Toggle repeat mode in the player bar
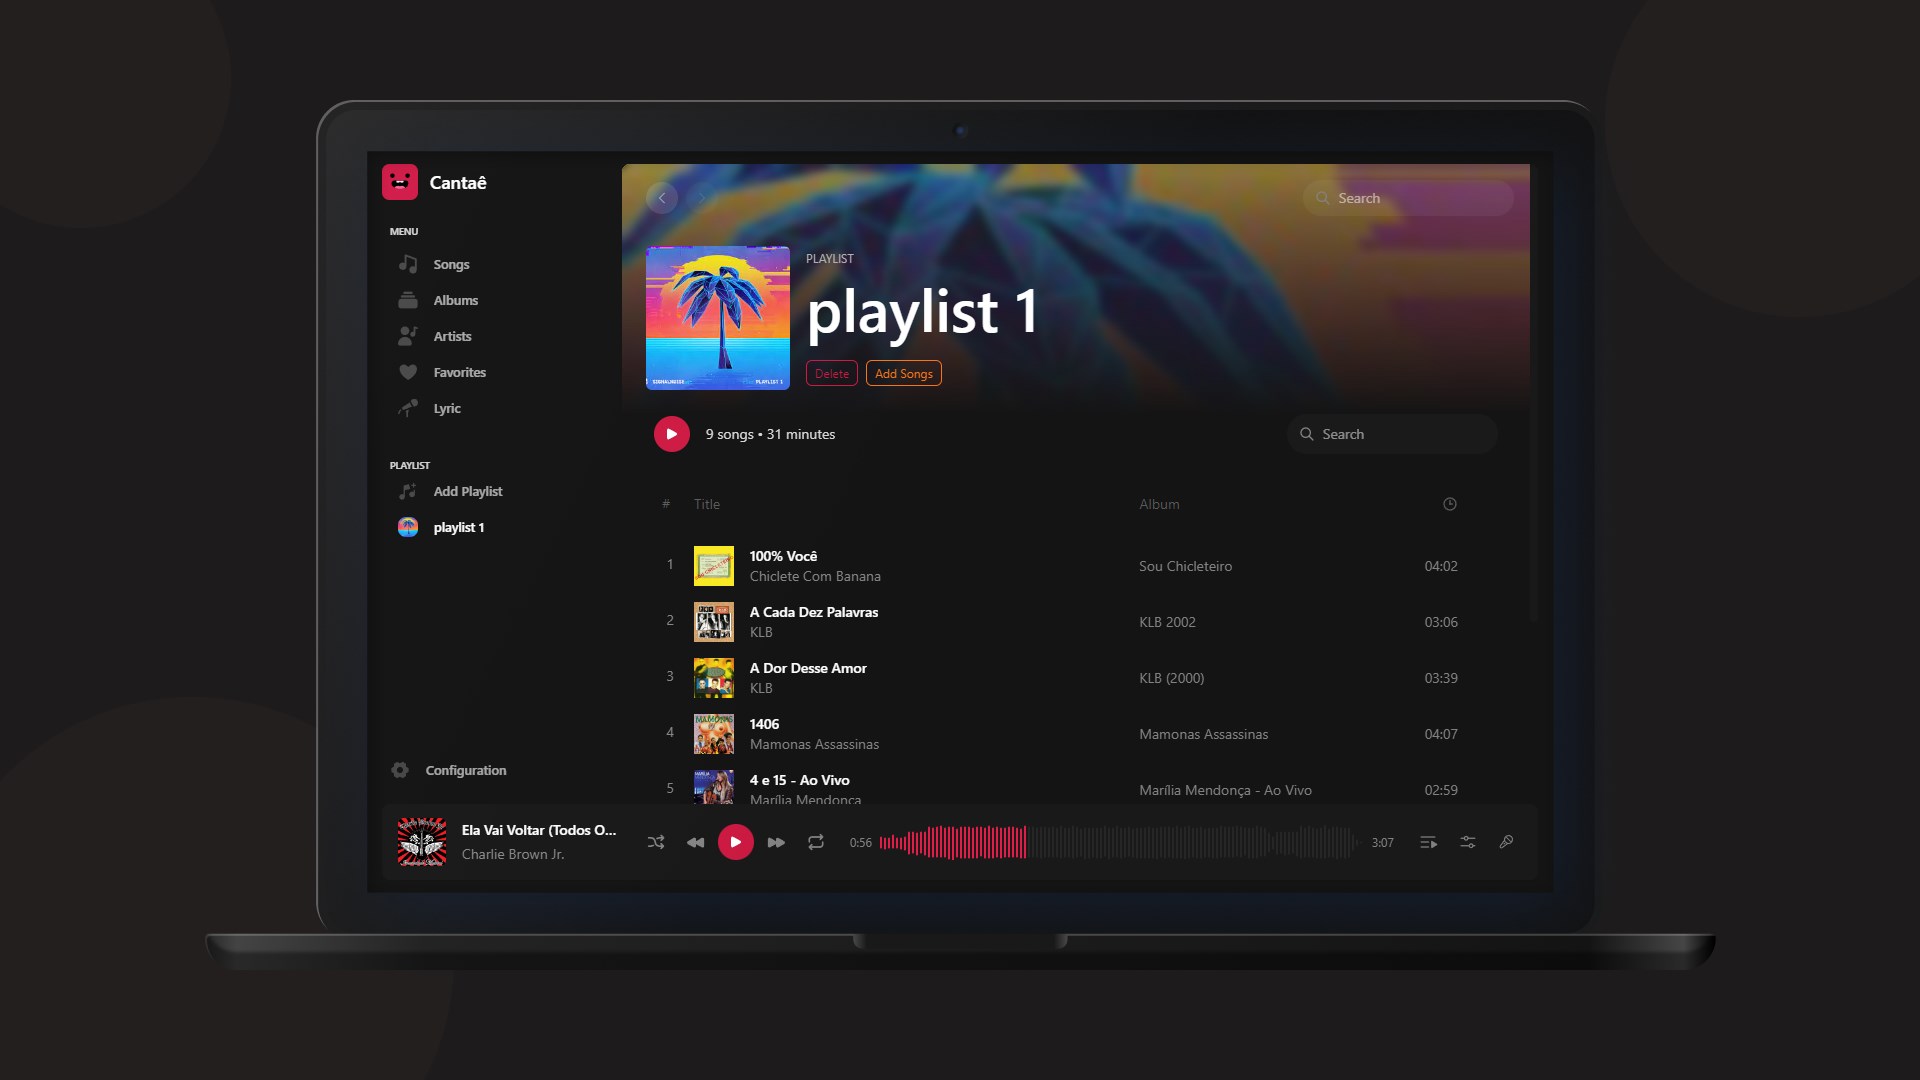1920x1080 pixels. (816, 842)
